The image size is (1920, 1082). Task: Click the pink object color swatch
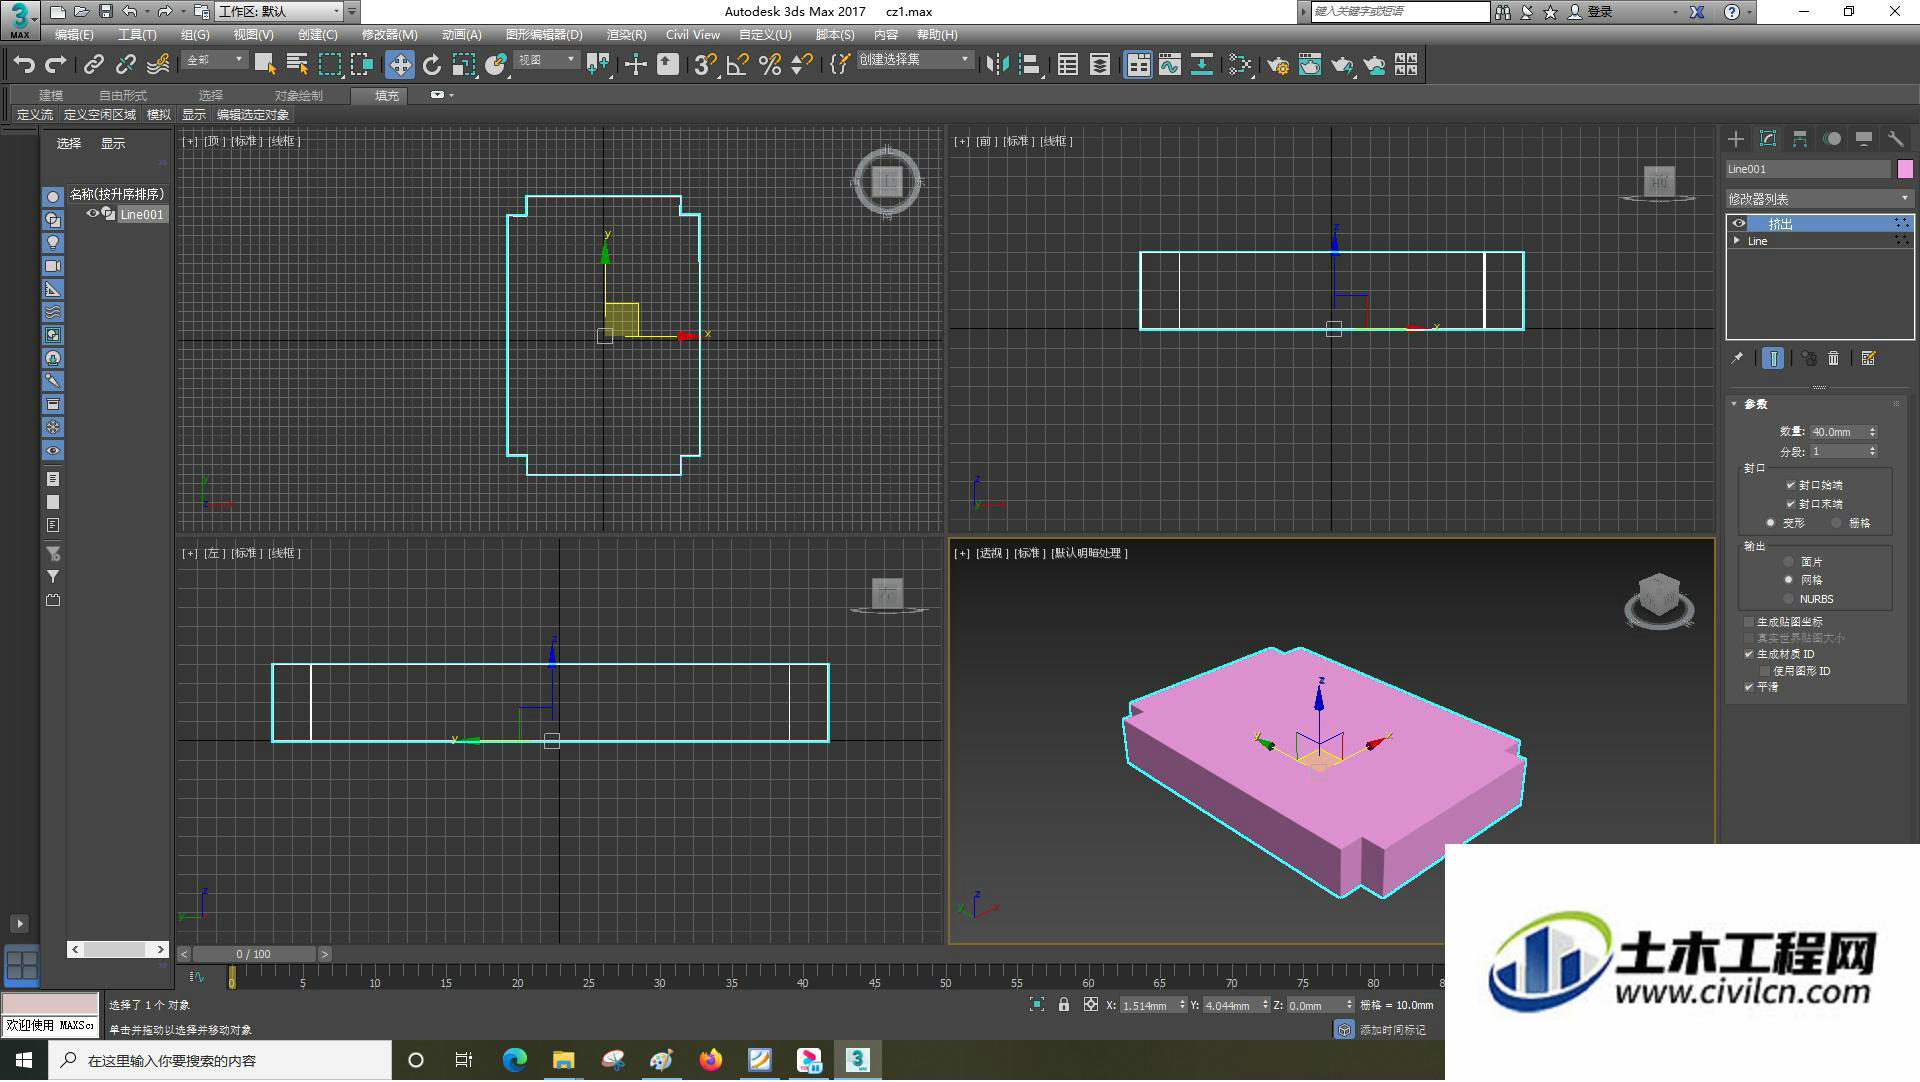point(1905,169)
